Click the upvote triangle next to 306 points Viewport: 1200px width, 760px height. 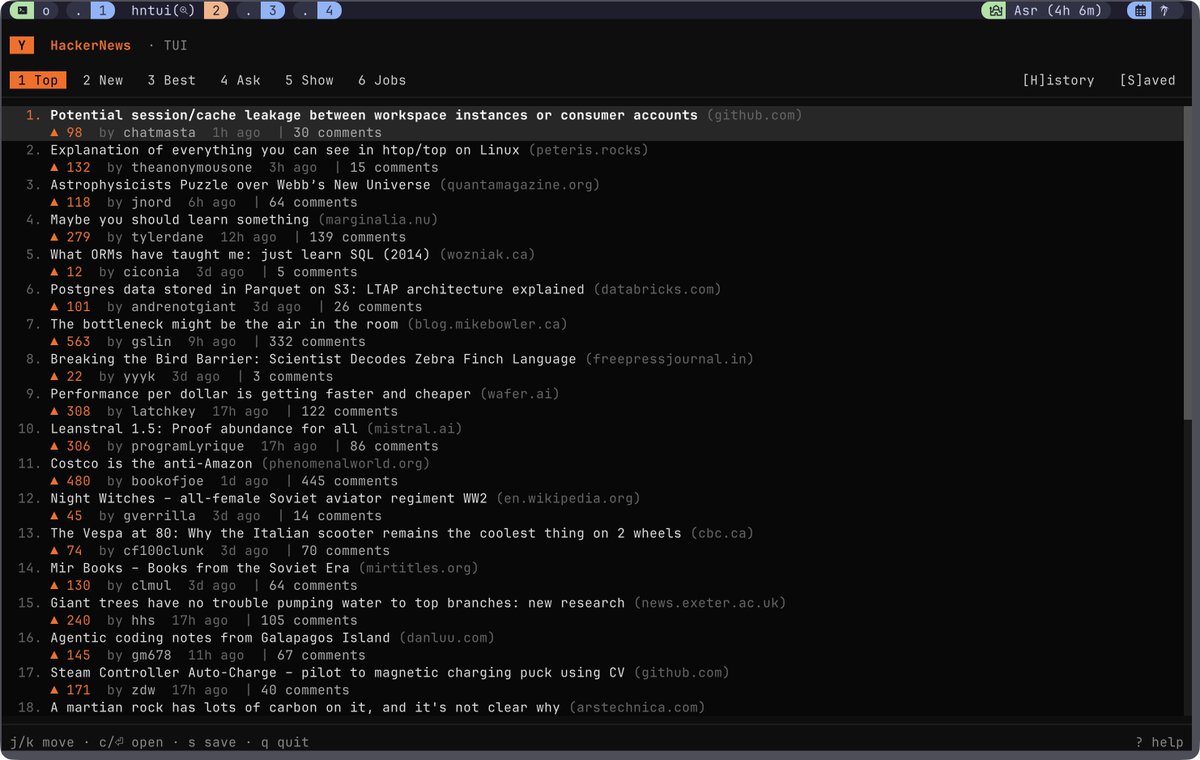55,446
